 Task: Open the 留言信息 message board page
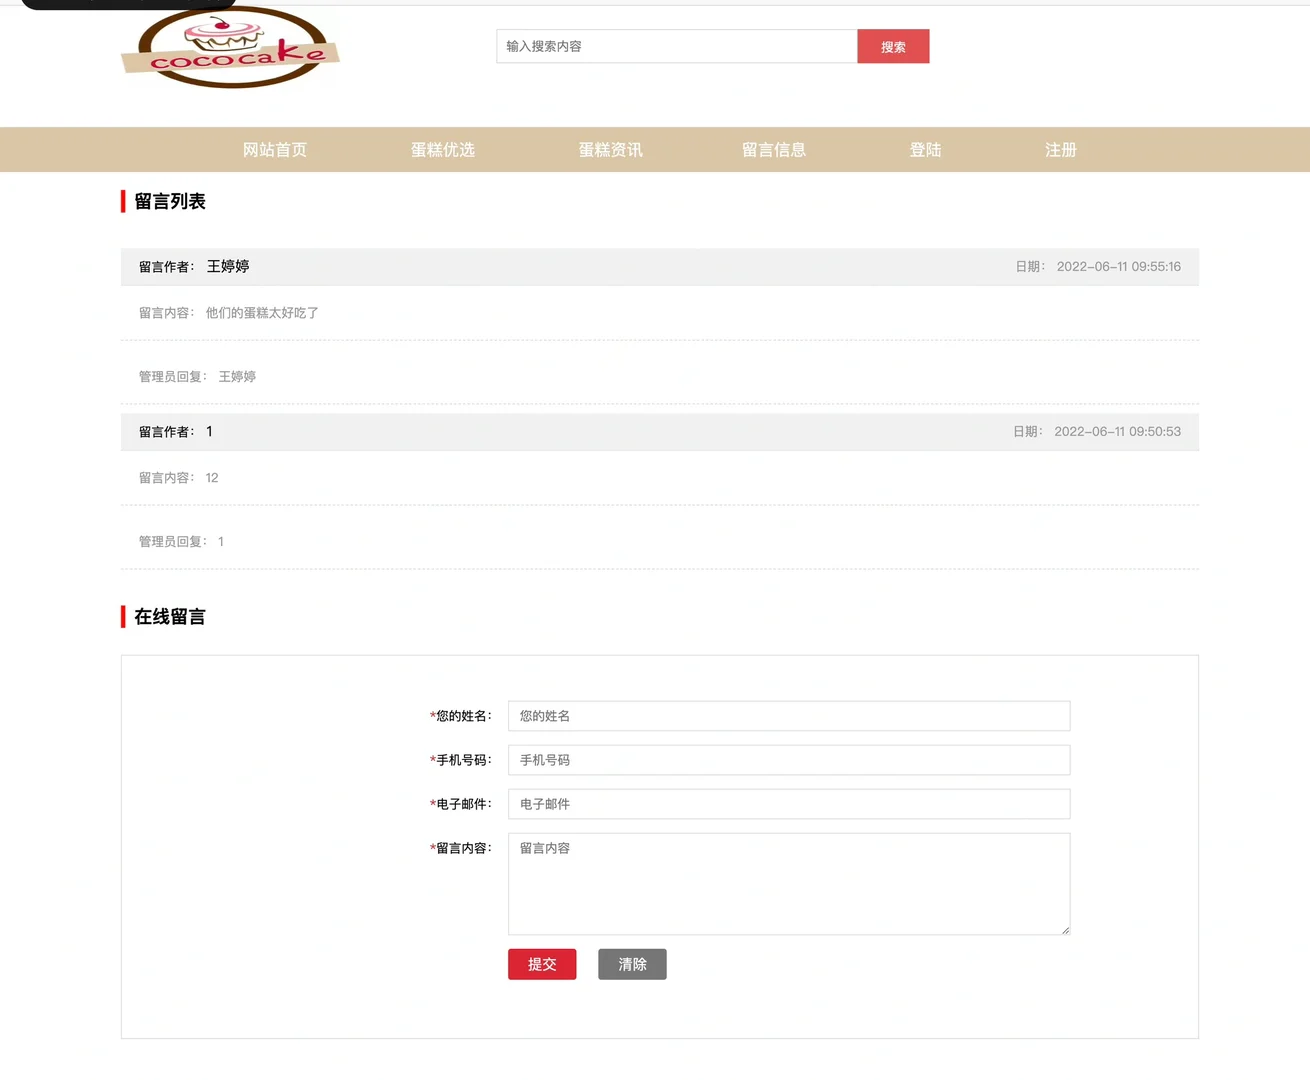tap(774, 149)
